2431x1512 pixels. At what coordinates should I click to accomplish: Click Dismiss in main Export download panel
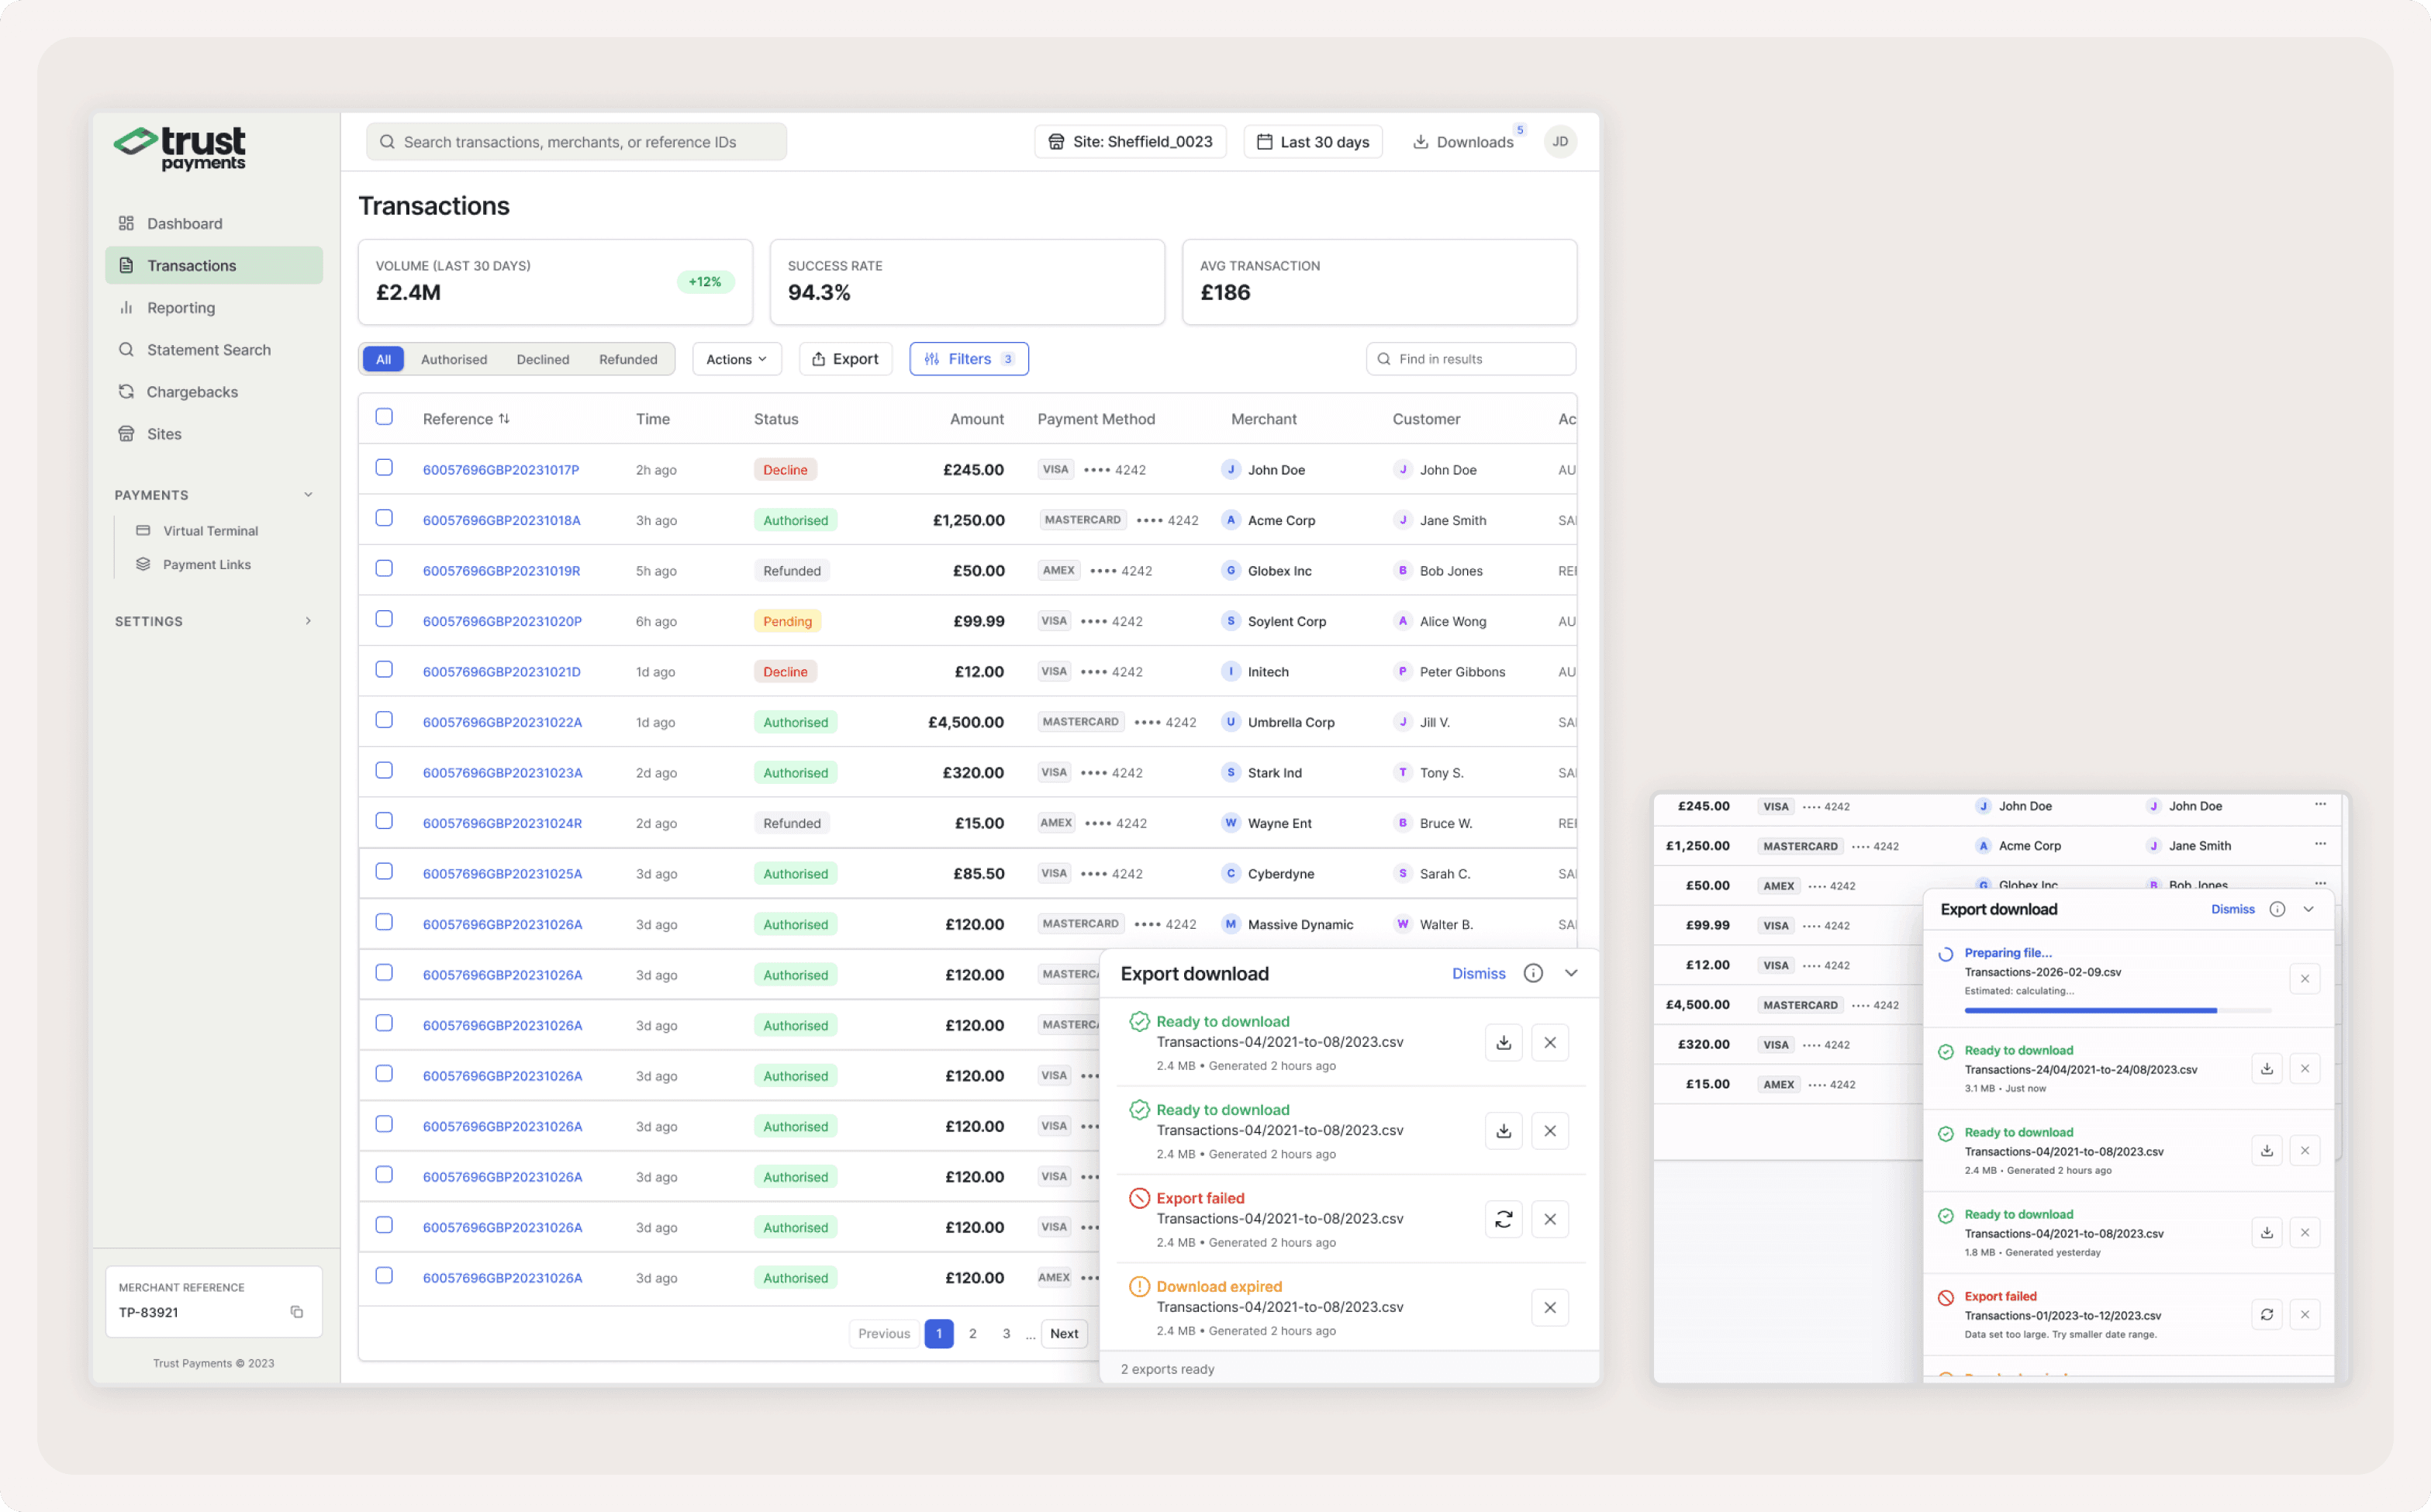point(1478,974)
